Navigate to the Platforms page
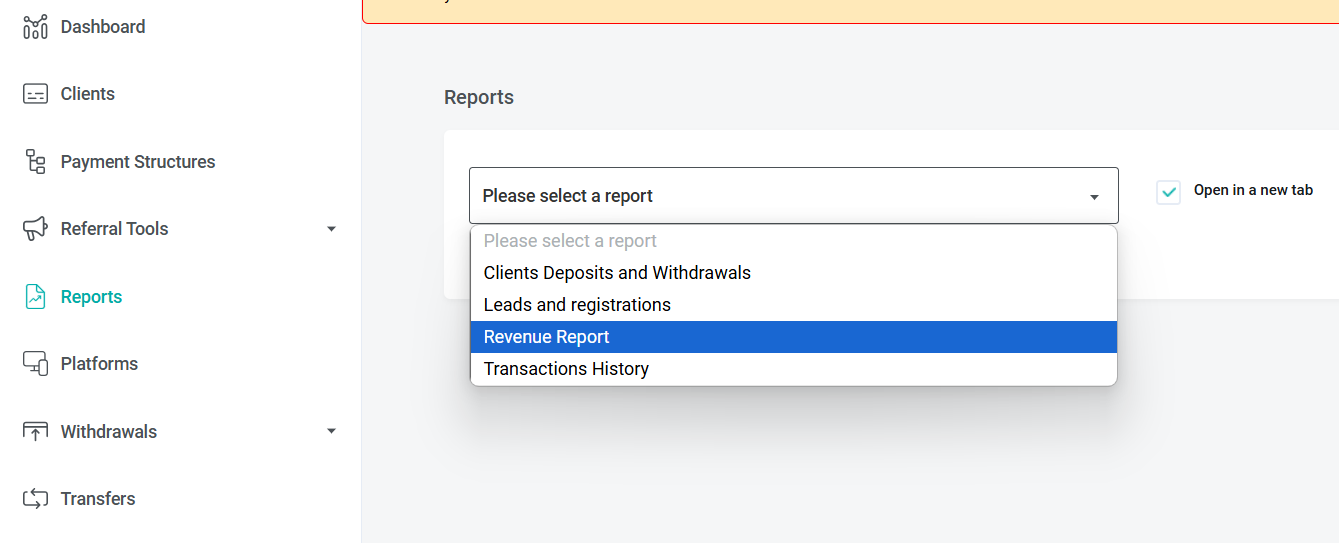Image resolution: width=1339 pixels, height=543 pixels. [99, 364]
